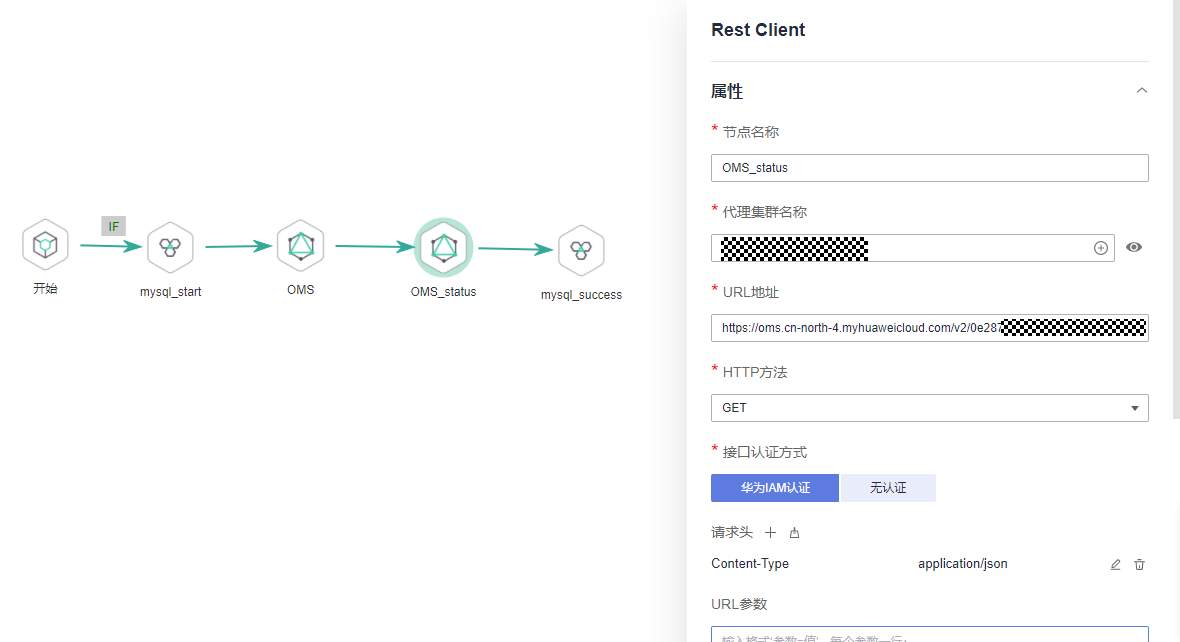Image resolution: width=1180 pixels, height=642 pixels.
Task: Select the OMS Rest Client node
Action: click(300, 246)
